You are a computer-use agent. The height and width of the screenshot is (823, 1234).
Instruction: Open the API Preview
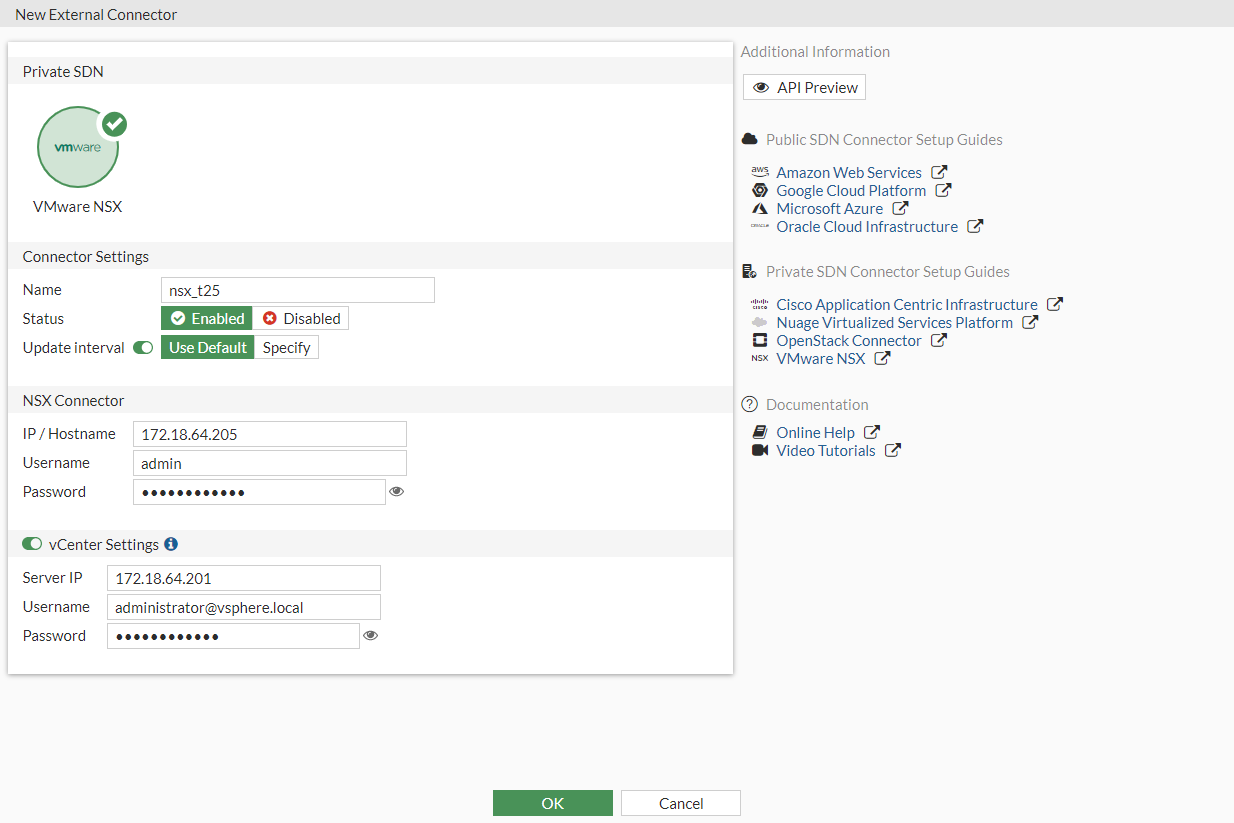pyautogui.click(x=804, y=88)
